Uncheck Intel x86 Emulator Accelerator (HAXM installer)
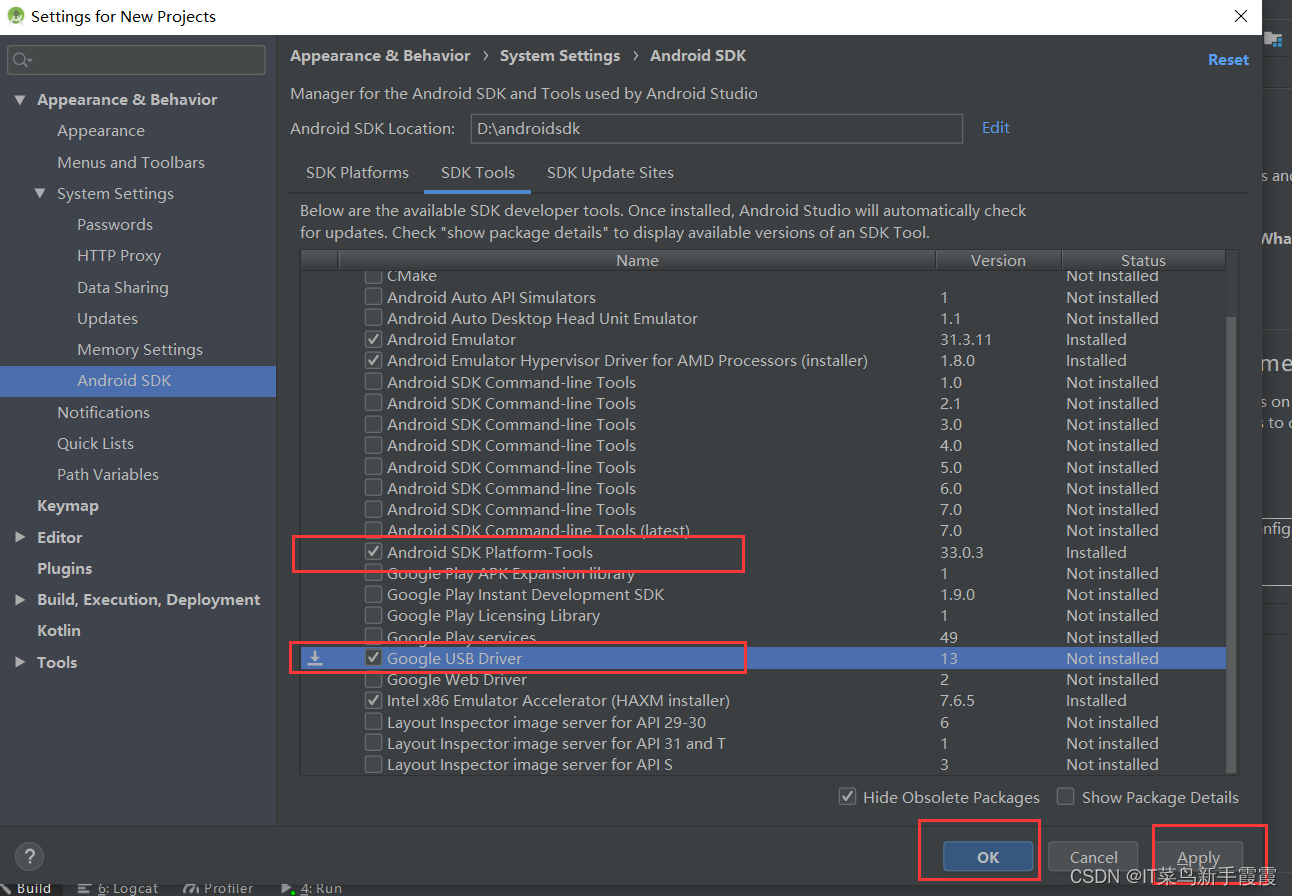 coord(373,700)
